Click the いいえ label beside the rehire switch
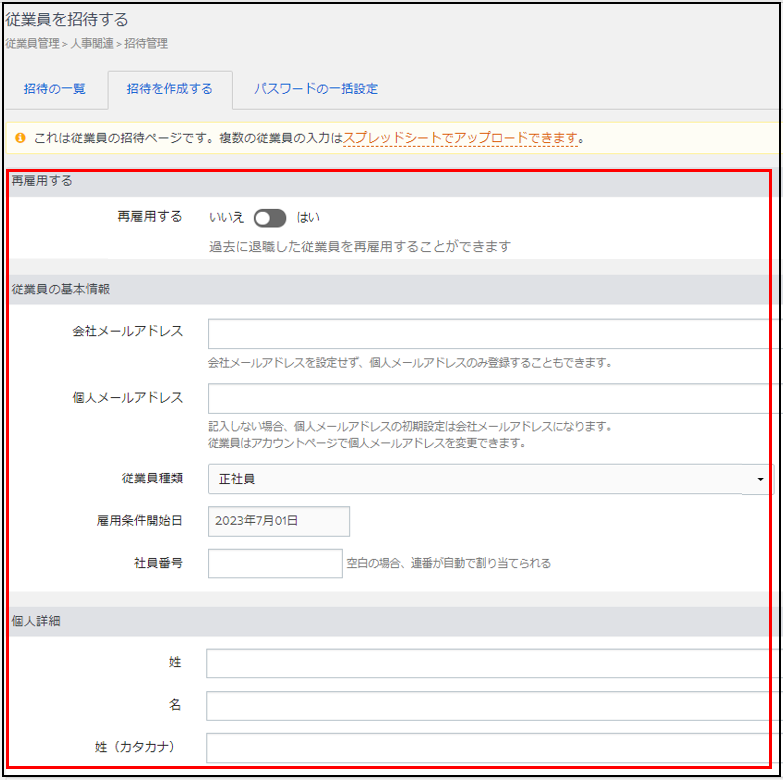 226,218
